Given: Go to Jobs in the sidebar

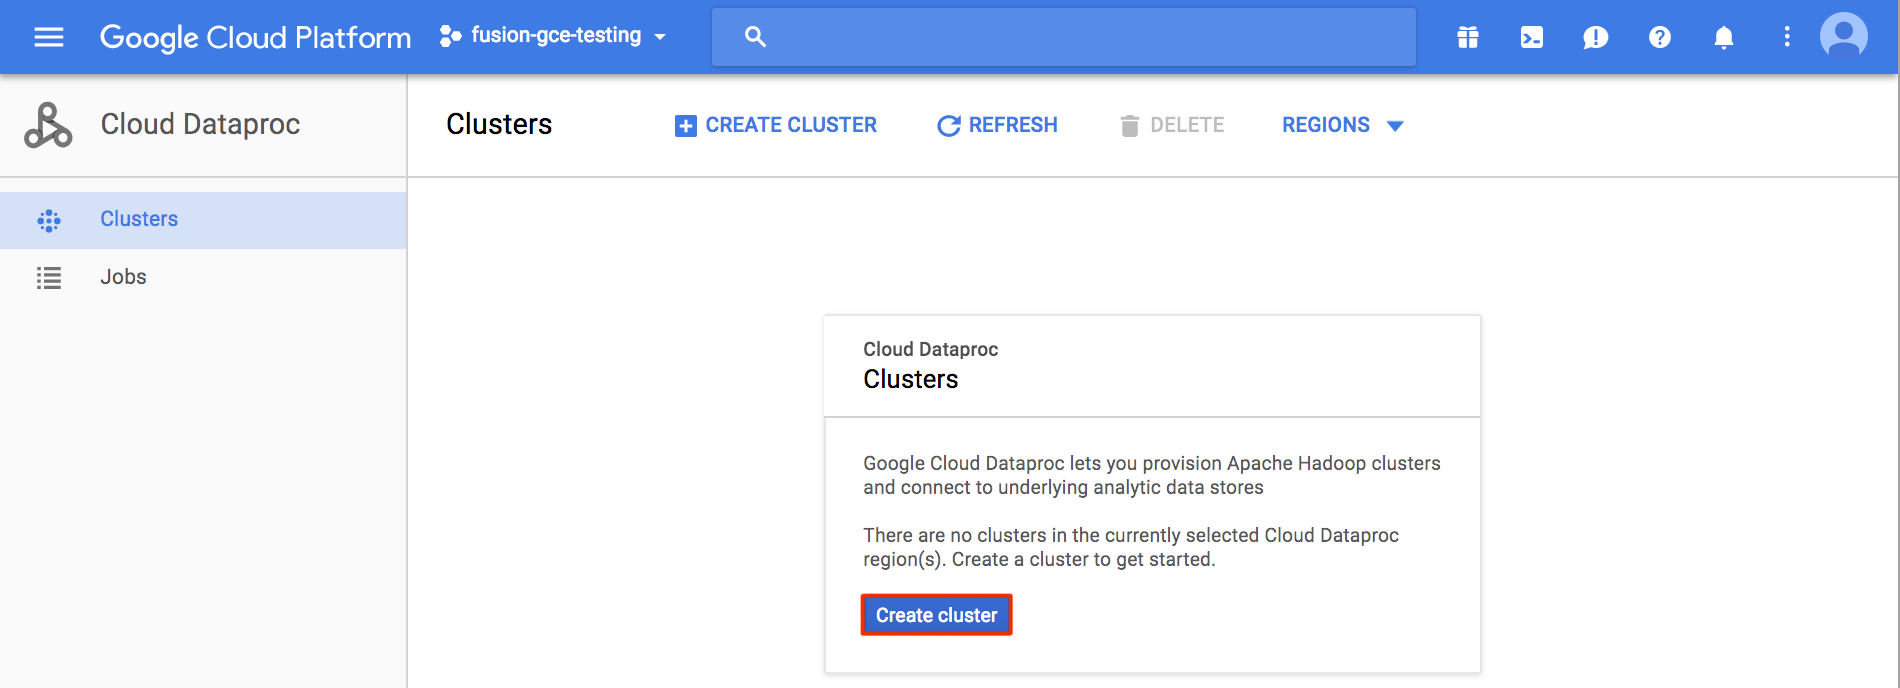Looking at the screenshot, I should point(123,277).
